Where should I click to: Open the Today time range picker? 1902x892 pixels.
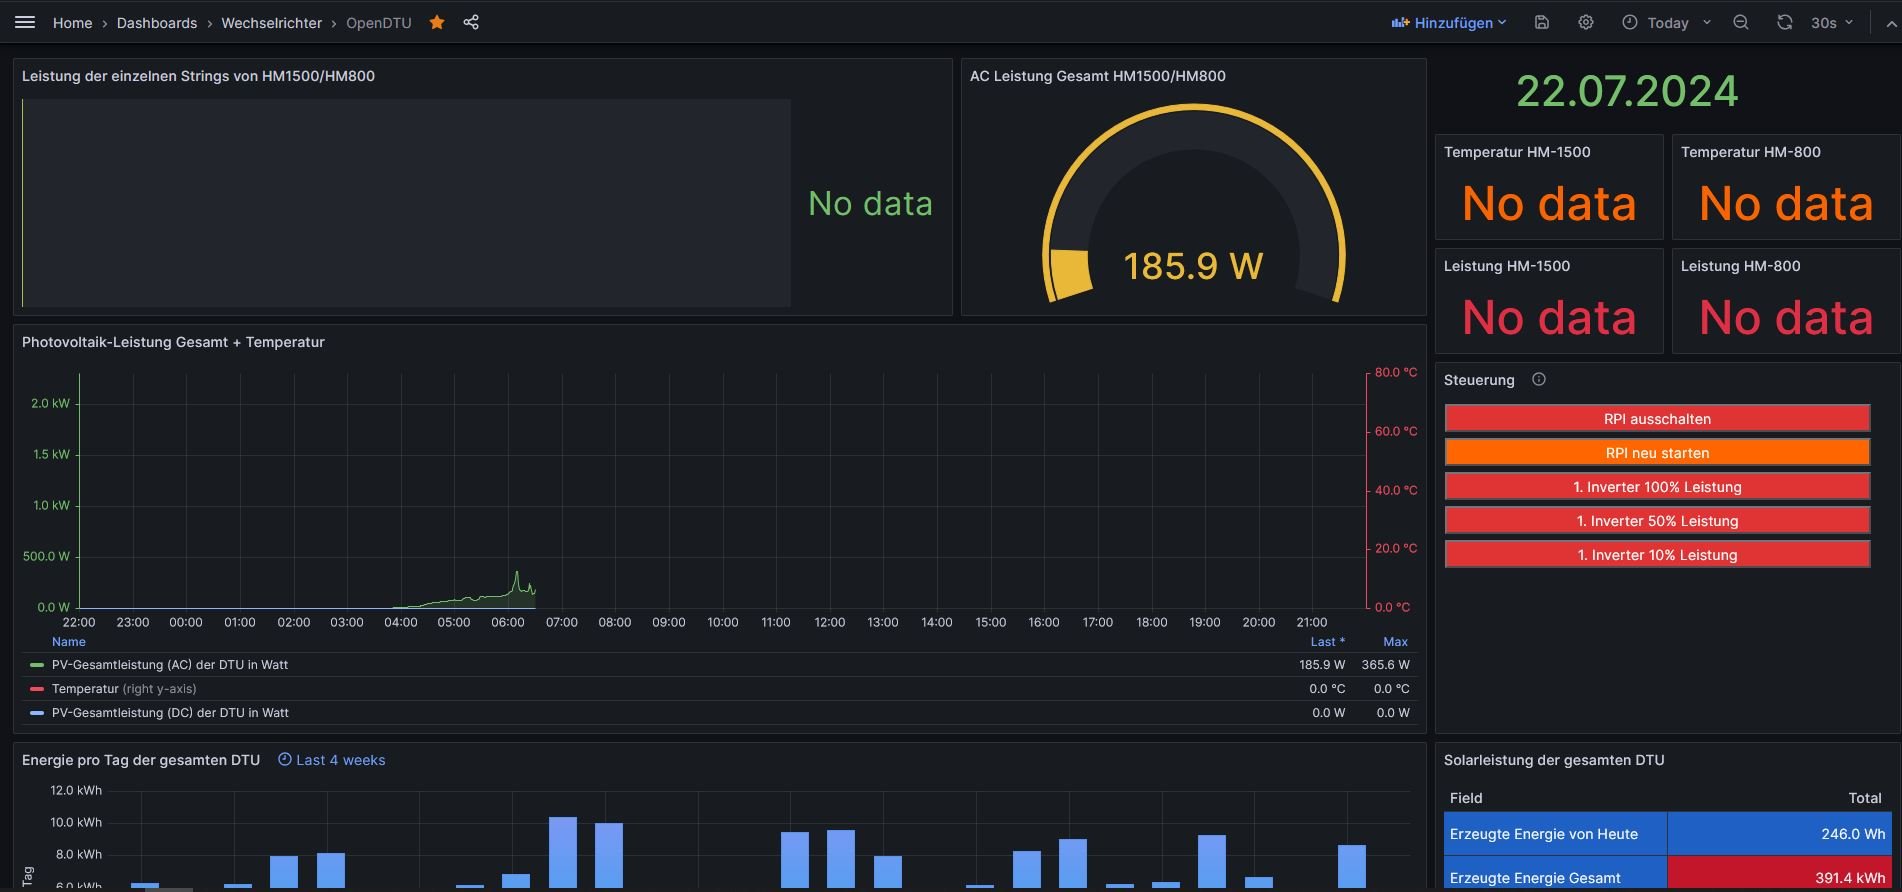click(x=1666, y=22)
